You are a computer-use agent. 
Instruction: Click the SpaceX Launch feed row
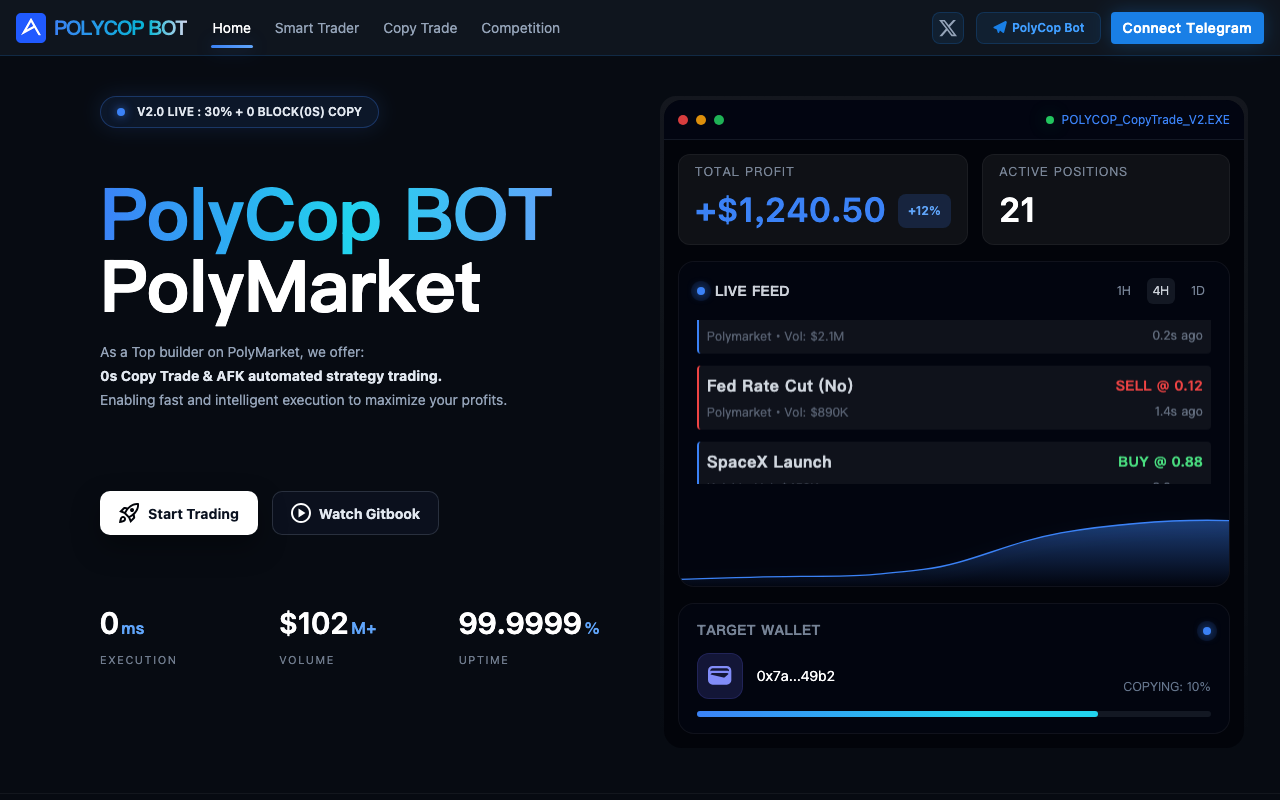click(x=954, y=463)
